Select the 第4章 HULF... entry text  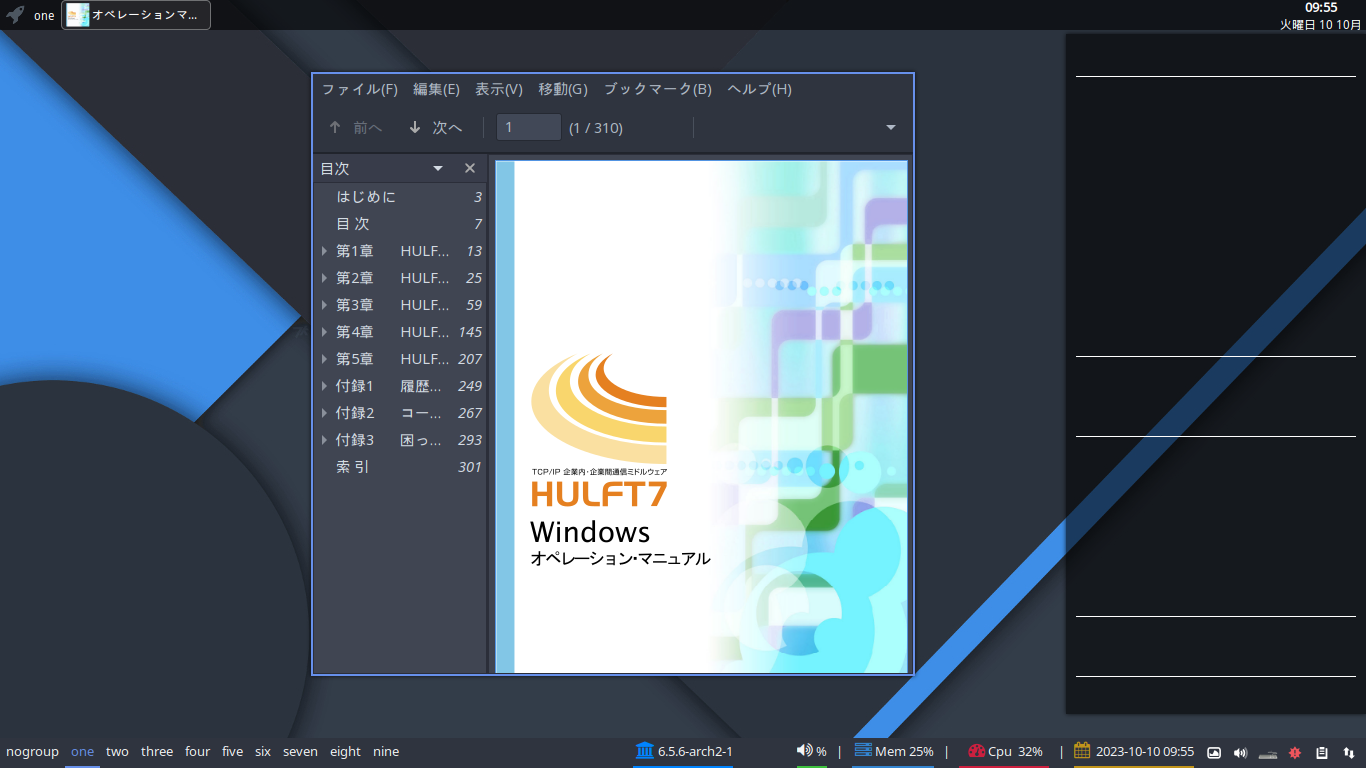click(393, 332)
